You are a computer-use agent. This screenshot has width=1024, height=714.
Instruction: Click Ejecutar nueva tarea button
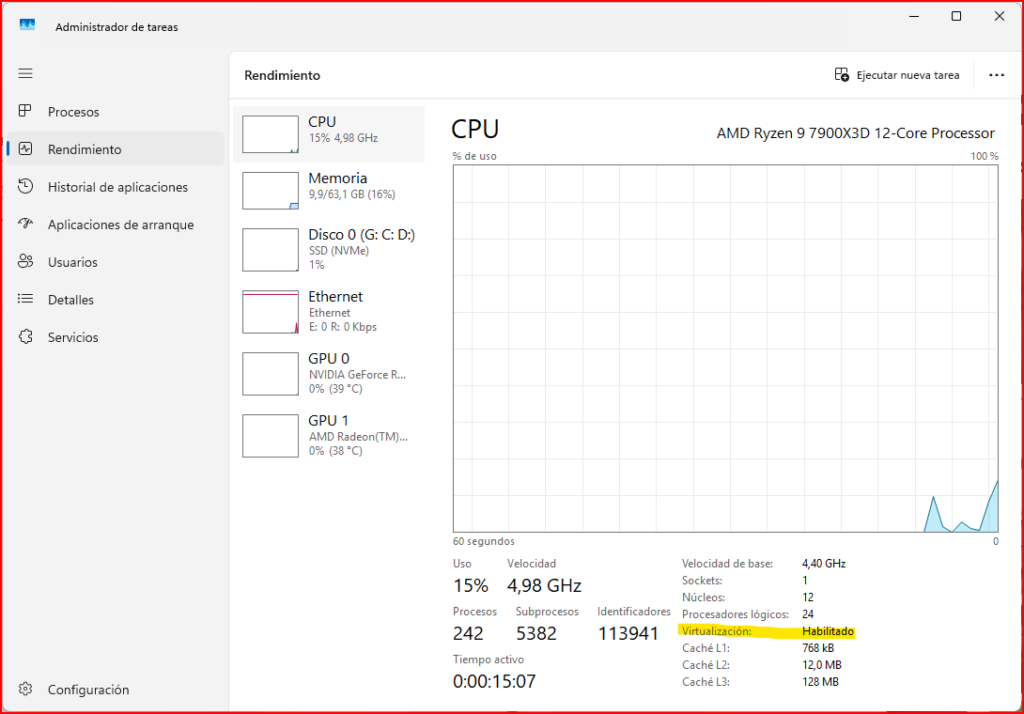pos(897,75)
